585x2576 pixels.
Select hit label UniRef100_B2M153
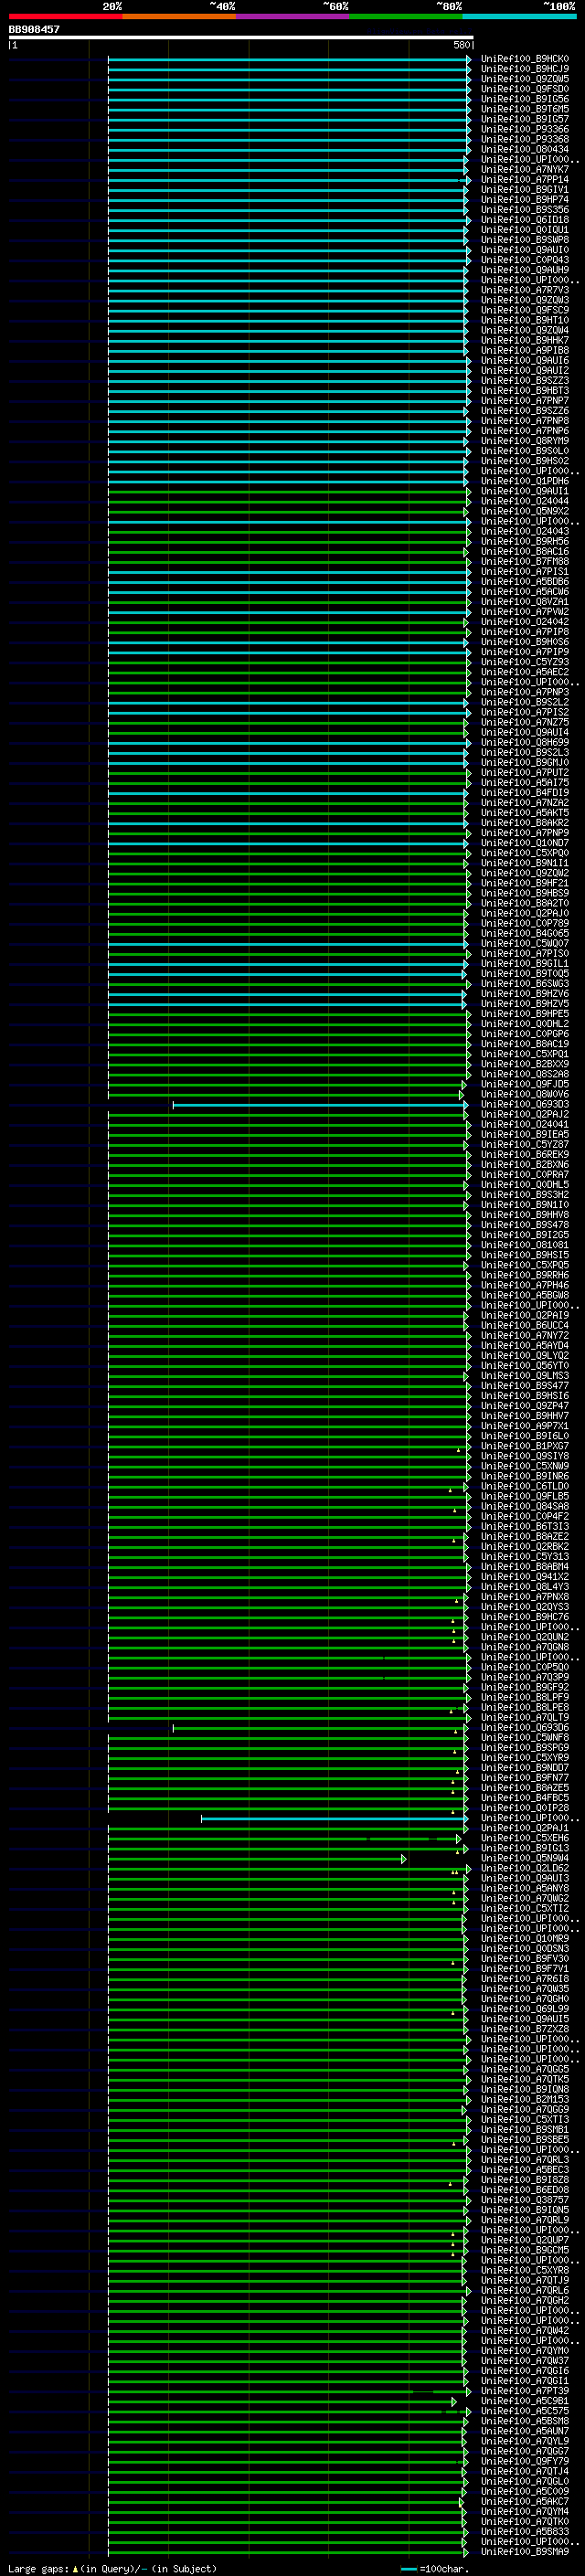pos(525,2099)
